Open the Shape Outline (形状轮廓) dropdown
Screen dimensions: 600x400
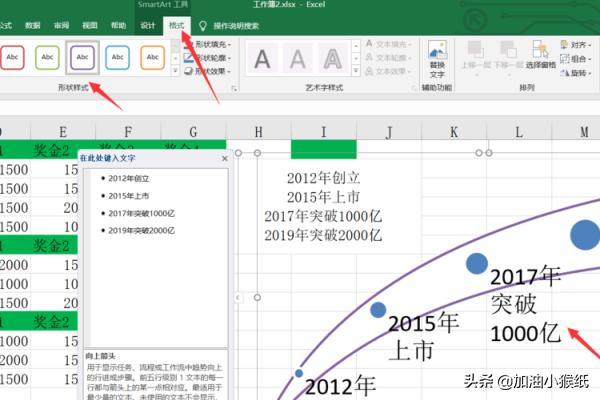coord(209,58)
